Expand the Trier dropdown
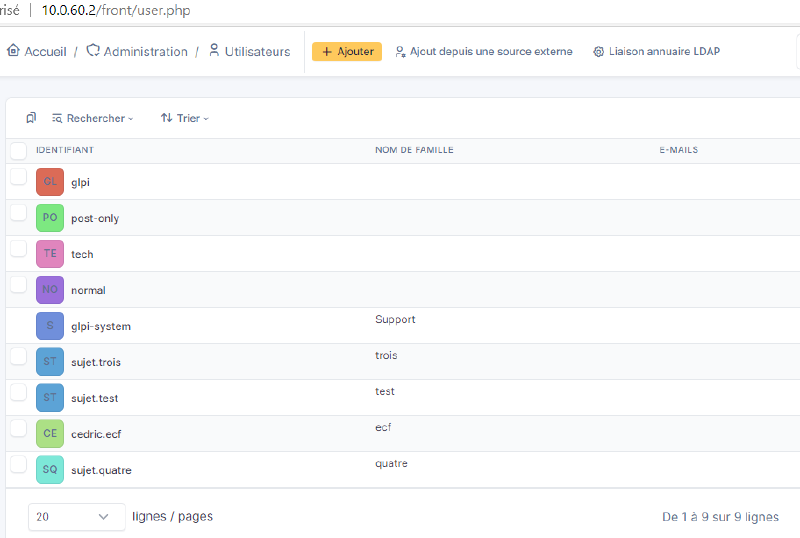Screen dimensions: 800x538 pyautogui.click(x=185, y=118)
